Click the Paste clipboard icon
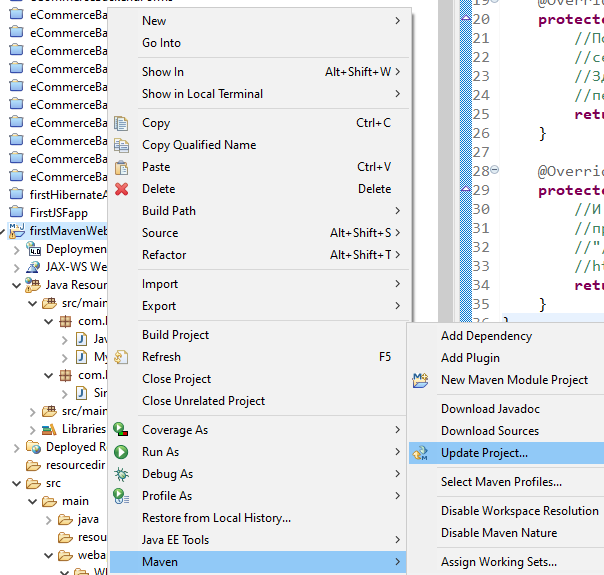 tap(121, 167)
